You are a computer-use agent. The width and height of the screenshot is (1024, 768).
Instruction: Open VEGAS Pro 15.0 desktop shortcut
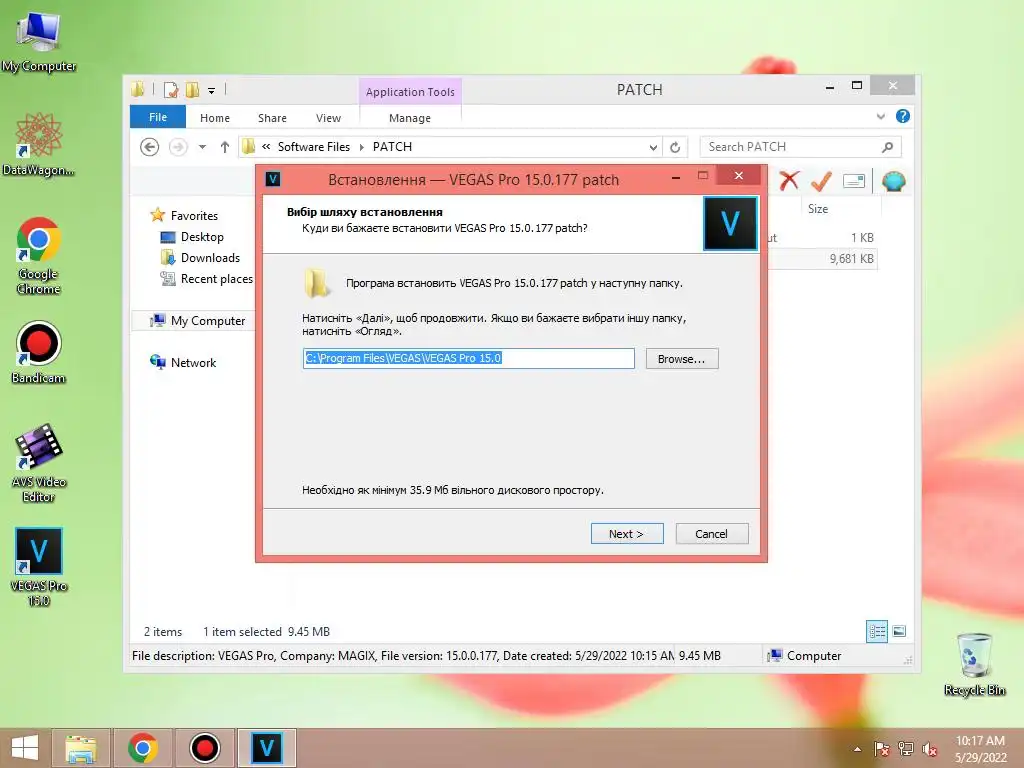click(x=39, y=566)
